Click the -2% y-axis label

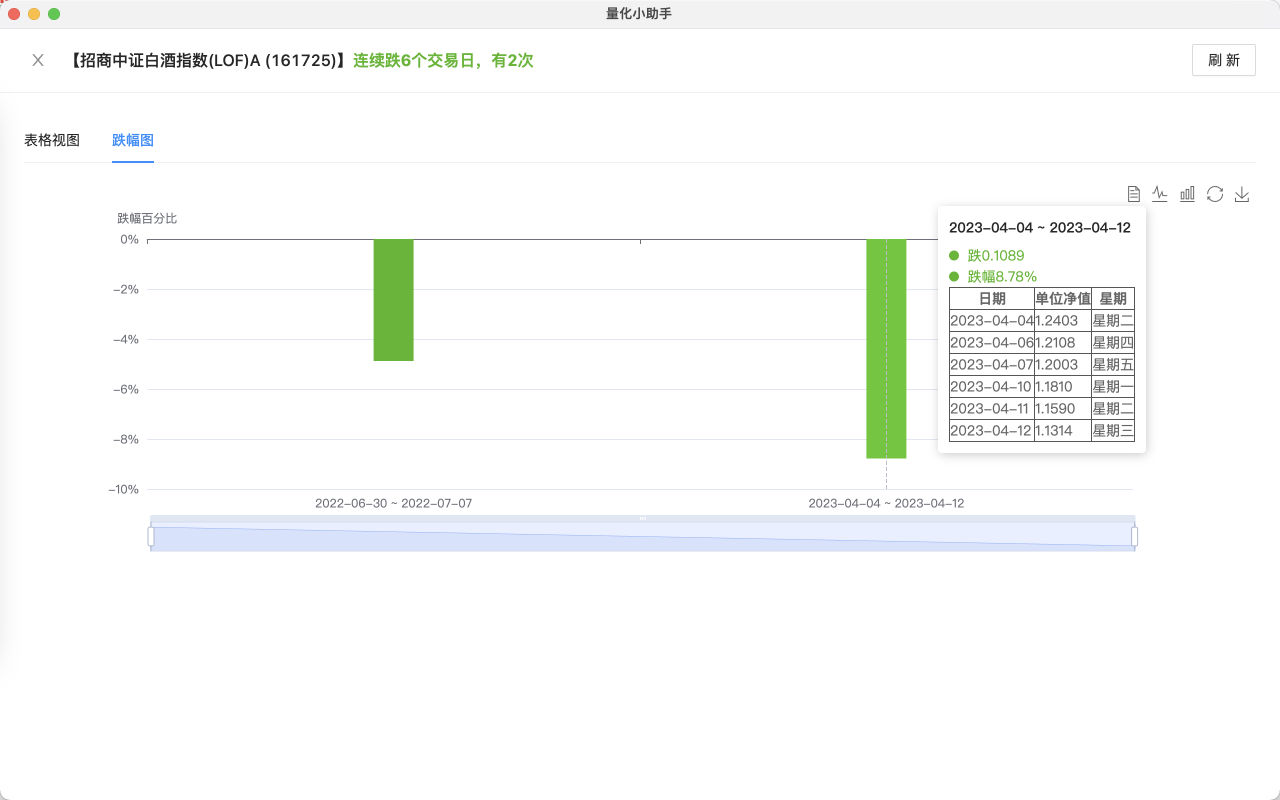126,290
